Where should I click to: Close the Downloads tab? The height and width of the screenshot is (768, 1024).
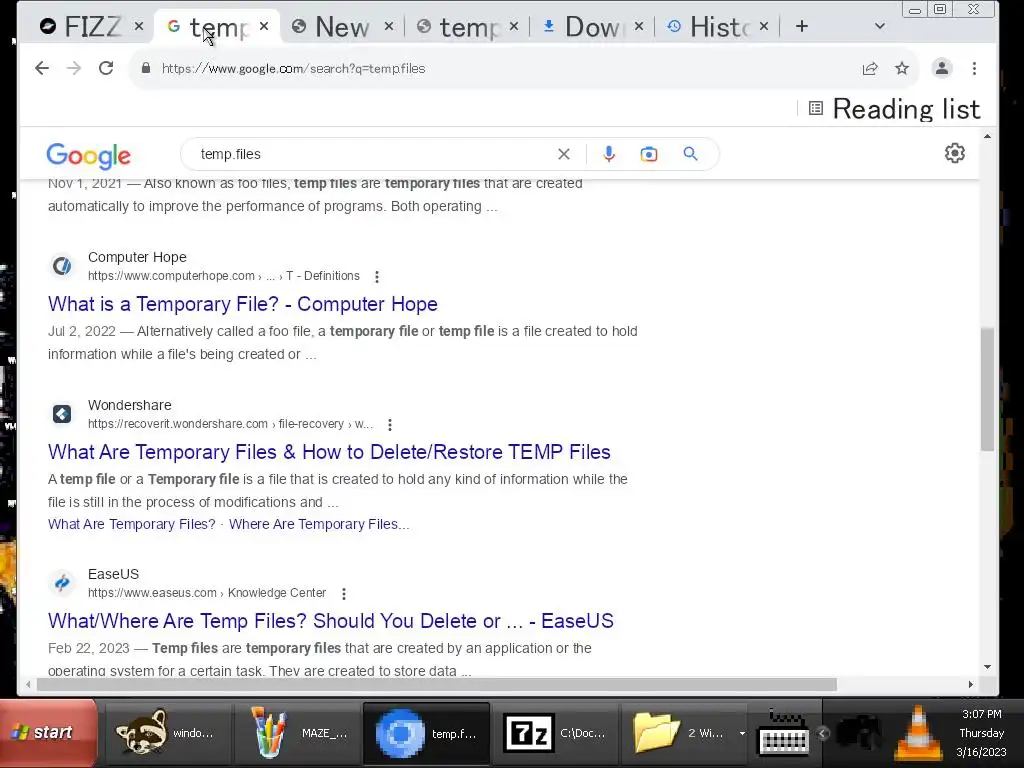coord(639,26)
